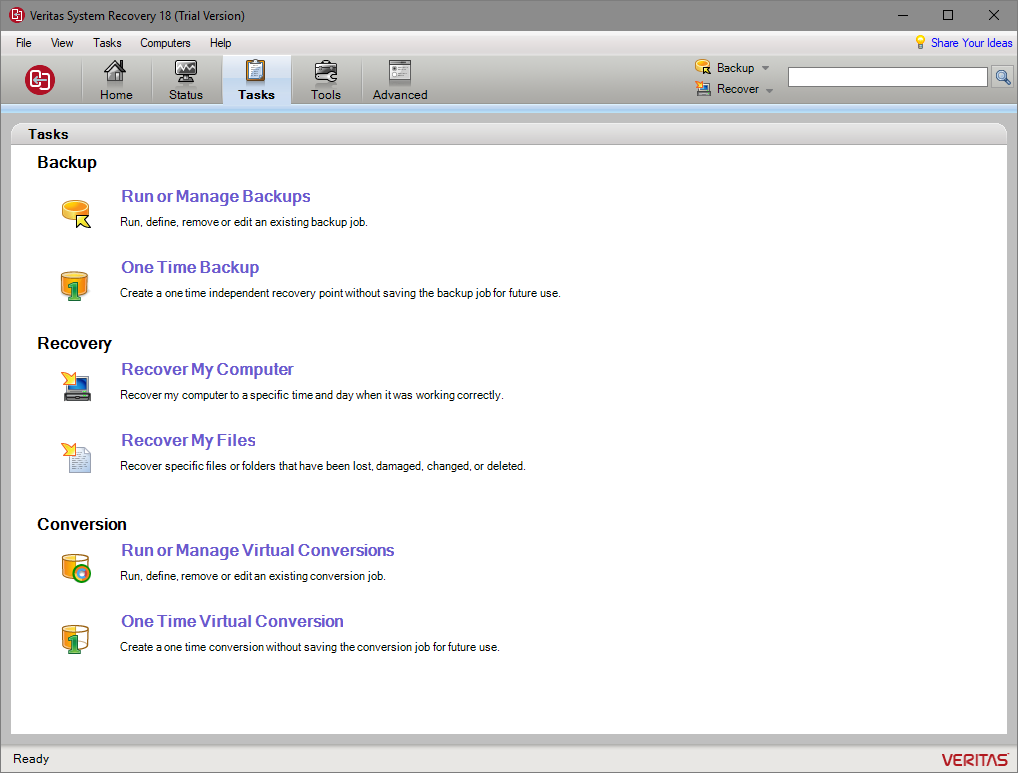Open the Home tab house icon
The width and height of the screenshot is (1018, 773).
(116, 71)
